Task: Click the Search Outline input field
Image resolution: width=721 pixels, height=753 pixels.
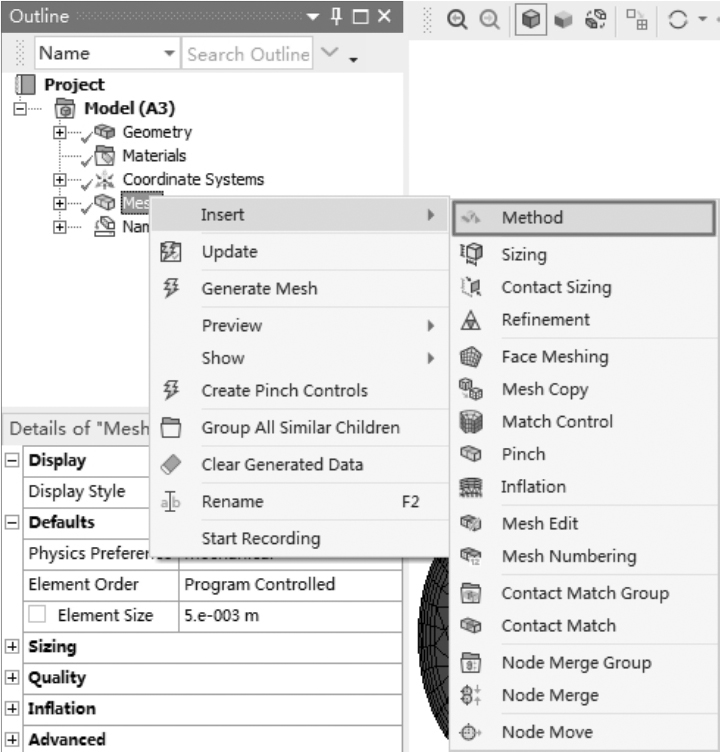Action: [x=247, y=54]
